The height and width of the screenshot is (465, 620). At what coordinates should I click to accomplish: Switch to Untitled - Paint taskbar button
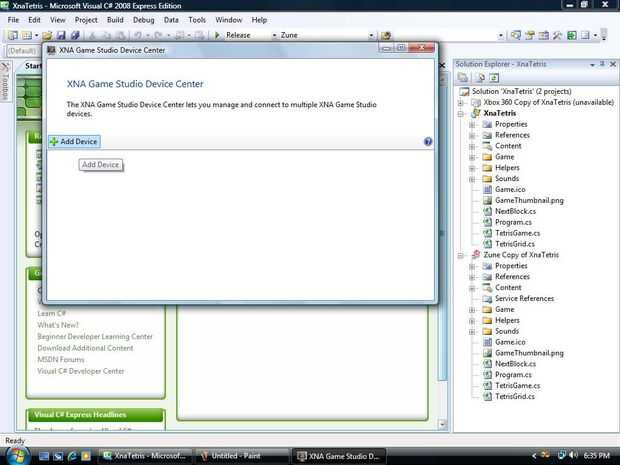tap(240, 456)
